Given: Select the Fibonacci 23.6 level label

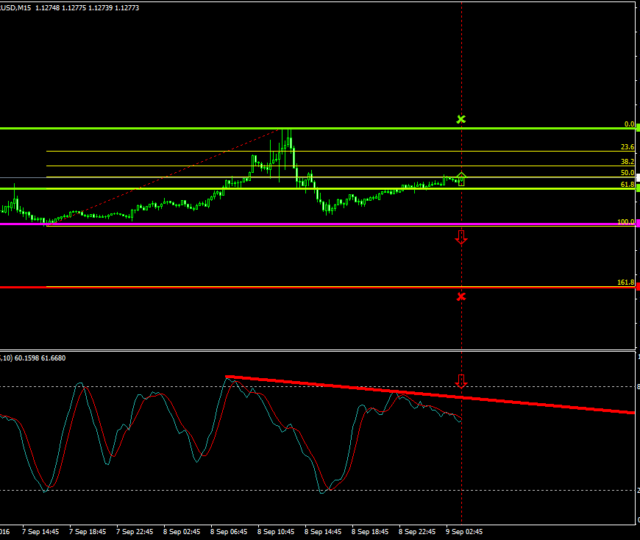Looking at the screenshot, I should [x=627, y=147].
